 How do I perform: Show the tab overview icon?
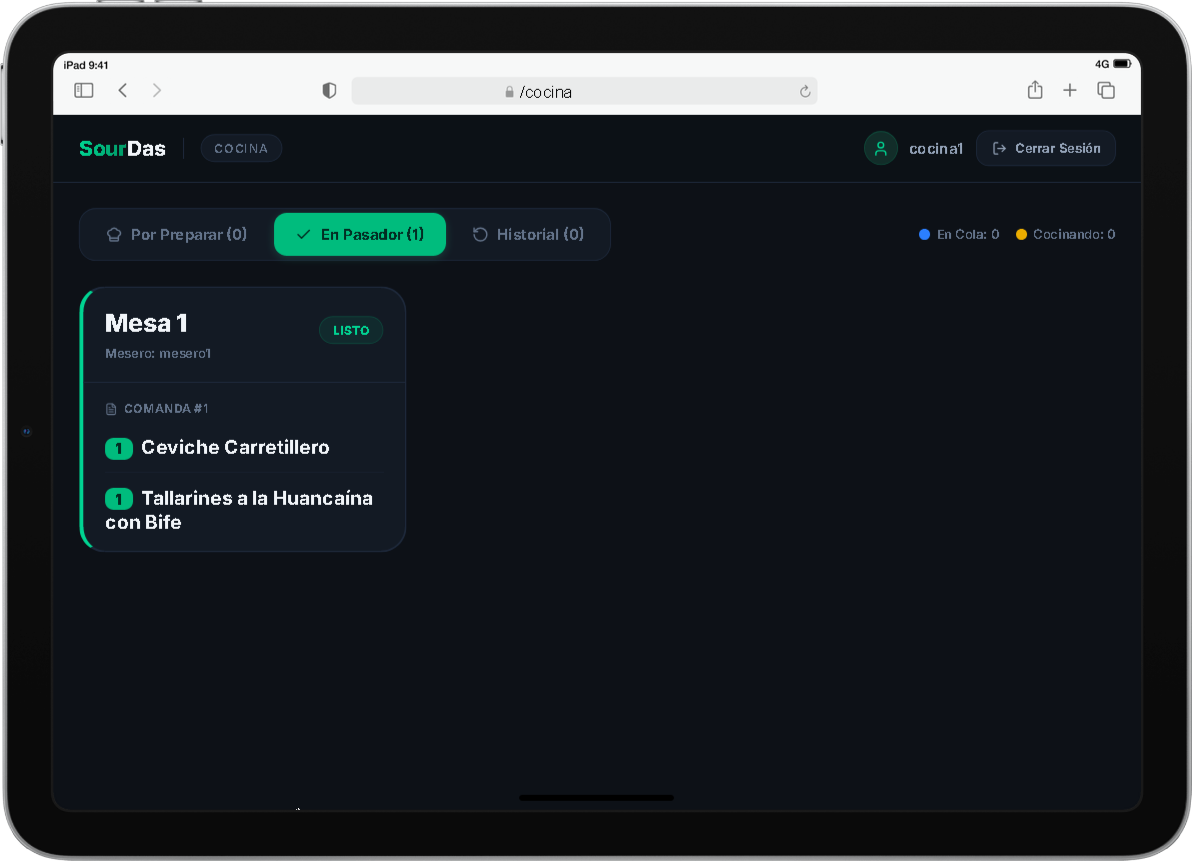pyautogui.click(x=1106, y=90)
